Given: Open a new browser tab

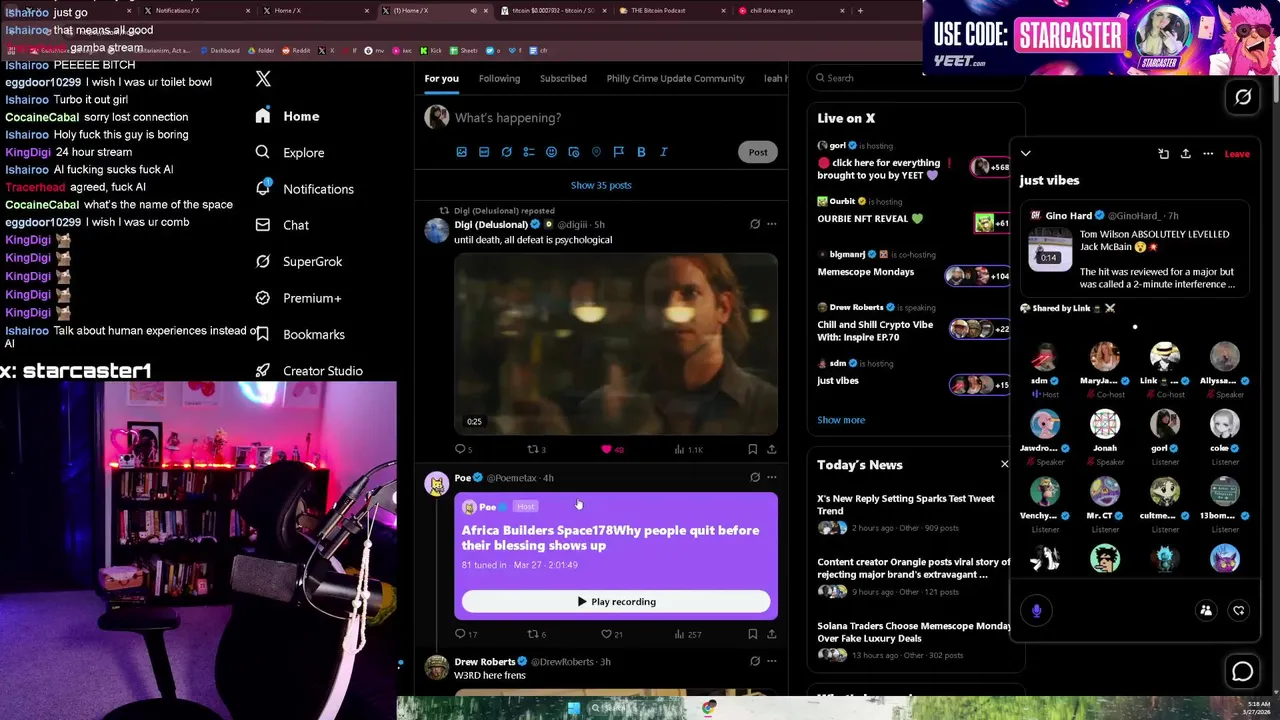Looking at the screenshot, I should (860, 10).
